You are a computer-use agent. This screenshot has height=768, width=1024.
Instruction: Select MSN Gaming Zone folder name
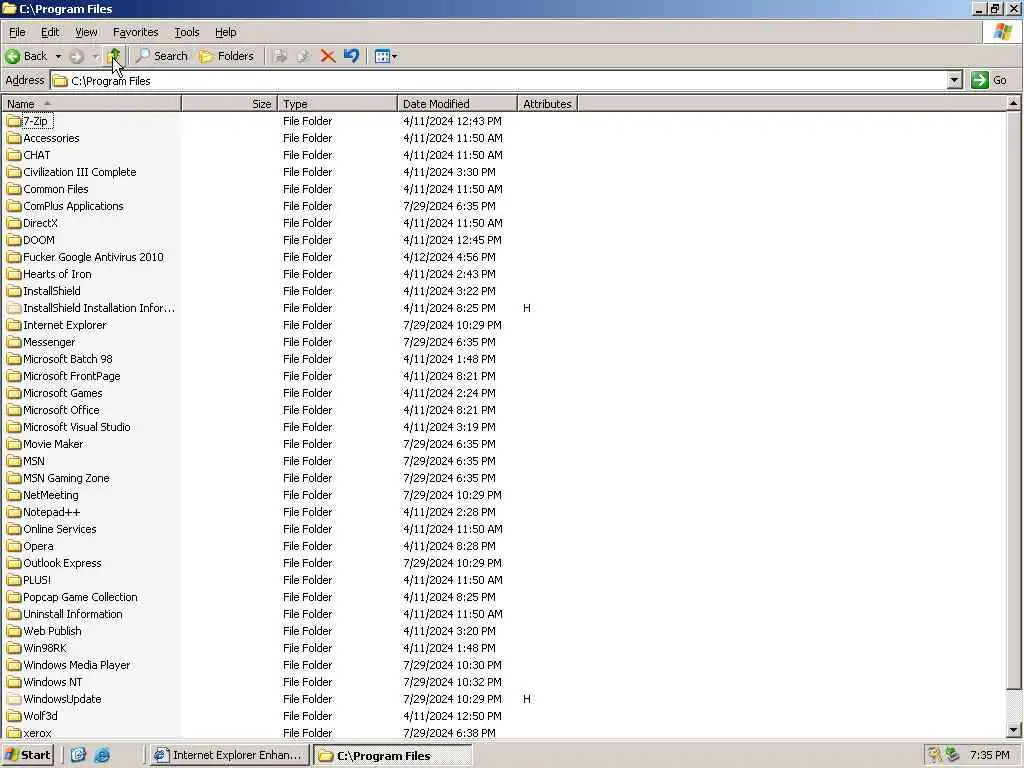(x=67, y=478)
